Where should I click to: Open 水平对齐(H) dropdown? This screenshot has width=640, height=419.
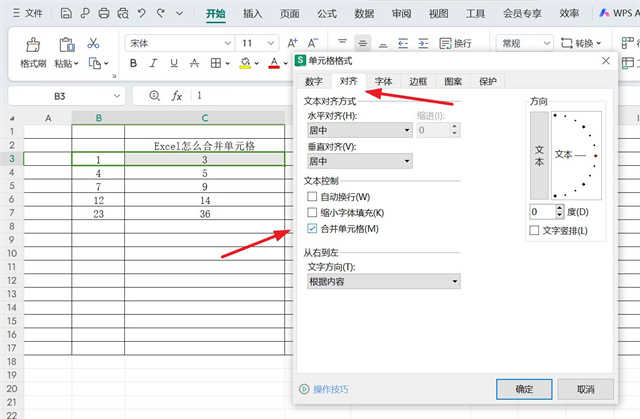click(360, 131)
